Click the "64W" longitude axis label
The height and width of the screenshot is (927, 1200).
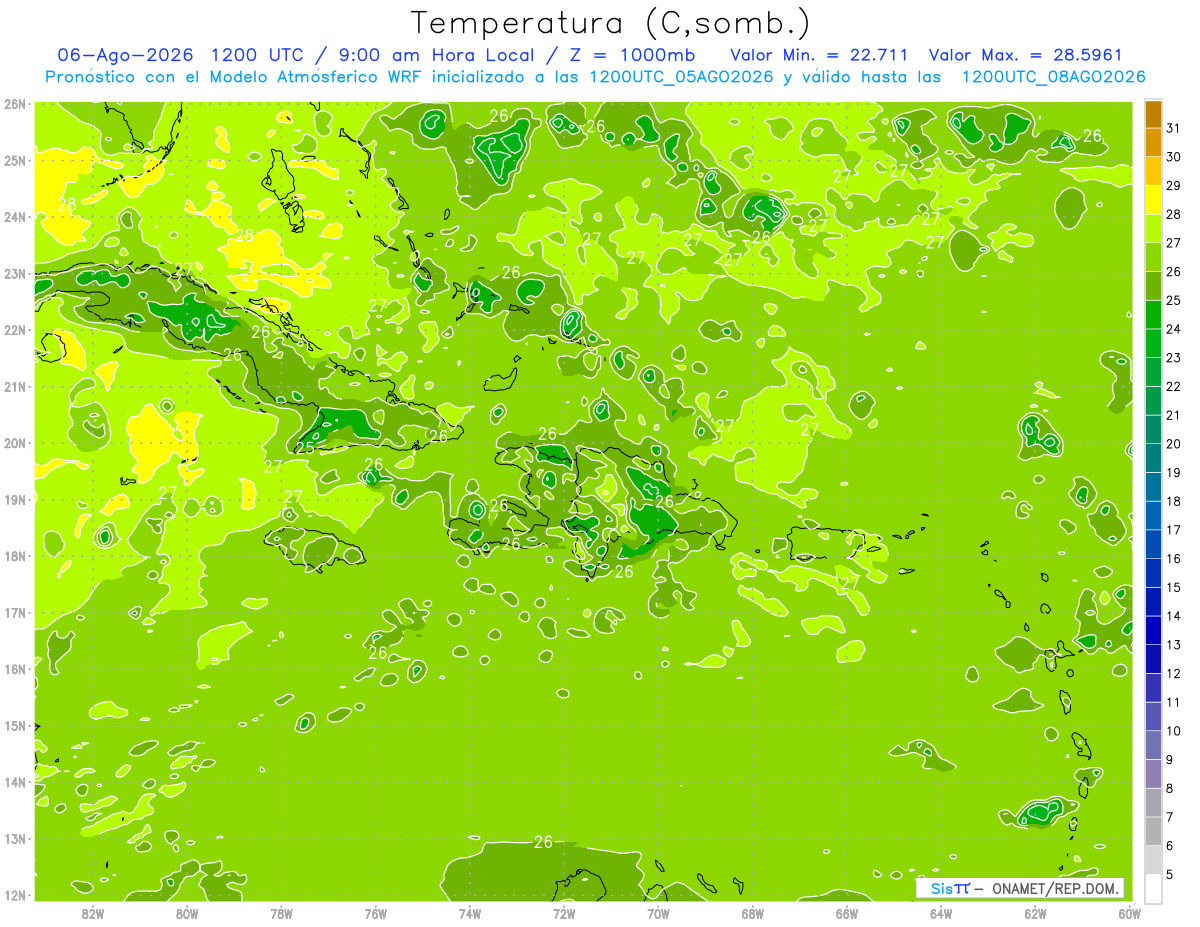point(941,913)
